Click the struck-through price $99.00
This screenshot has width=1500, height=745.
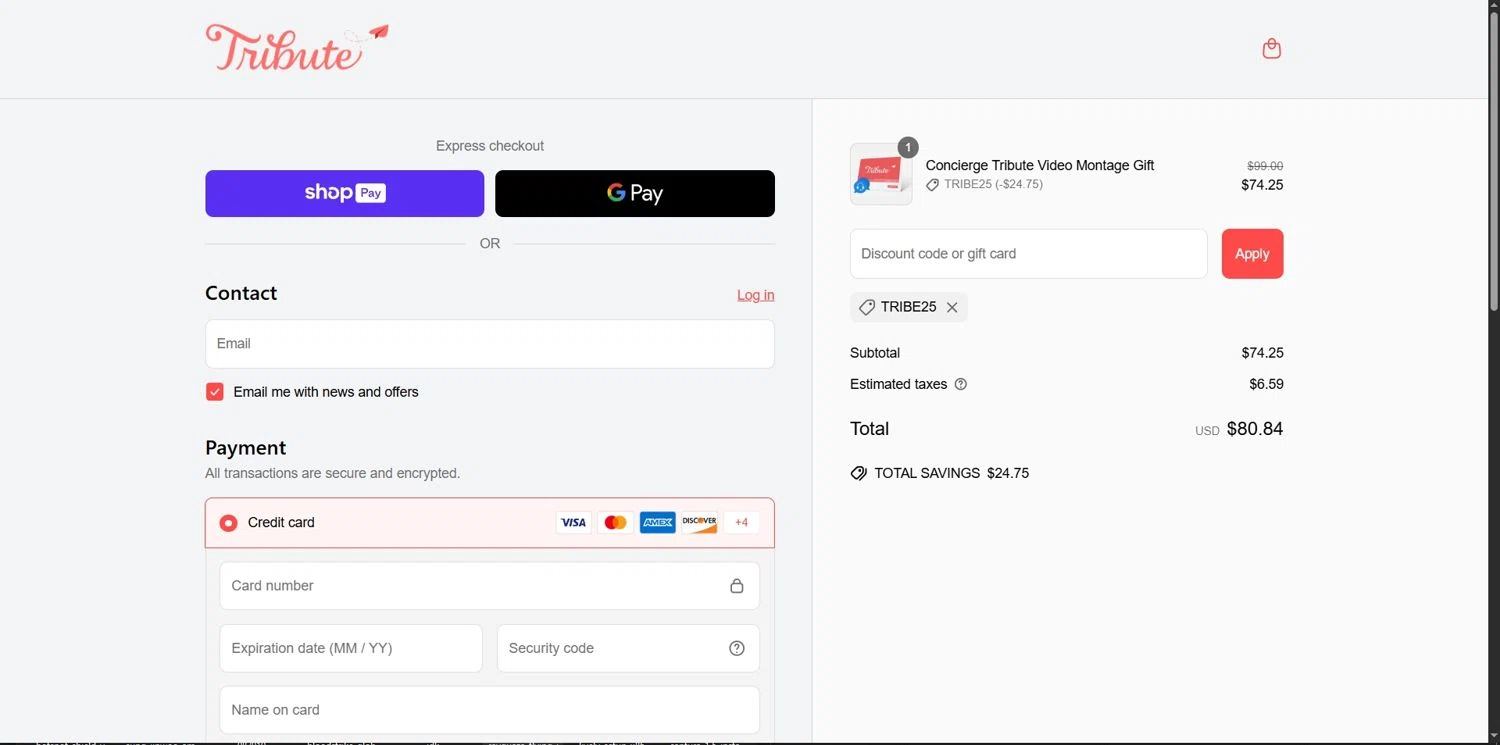point(1265,166)
